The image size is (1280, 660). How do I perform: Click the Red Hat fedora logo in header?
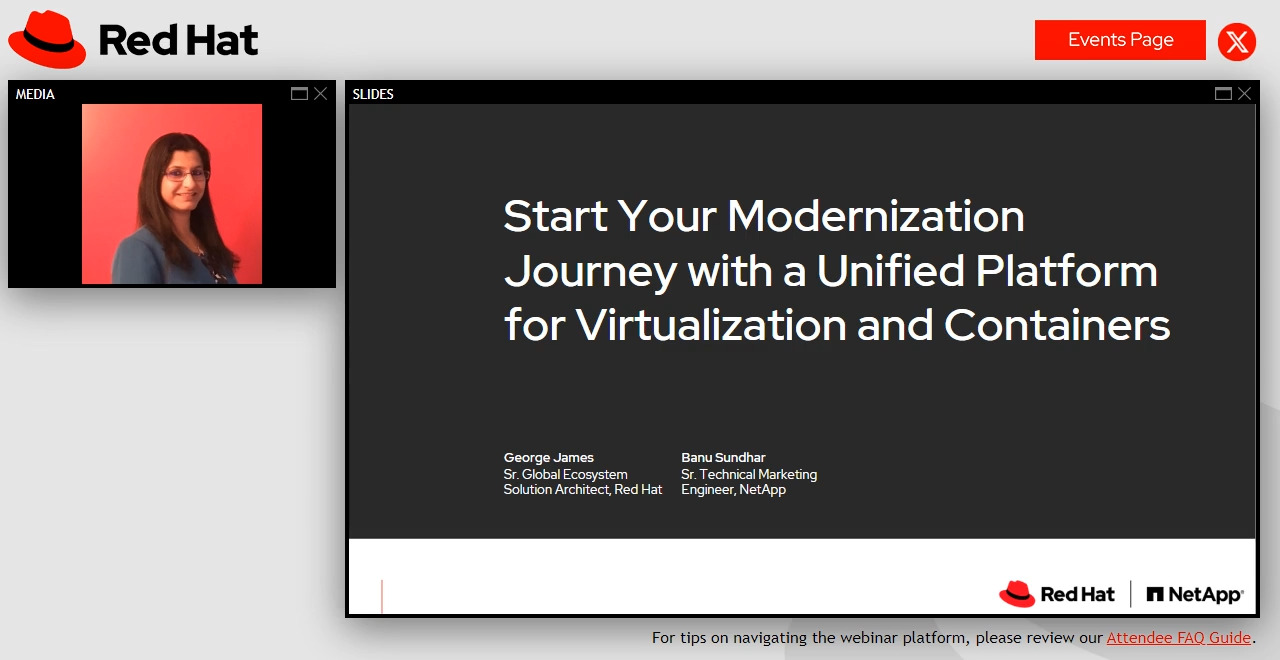(47, 40)
